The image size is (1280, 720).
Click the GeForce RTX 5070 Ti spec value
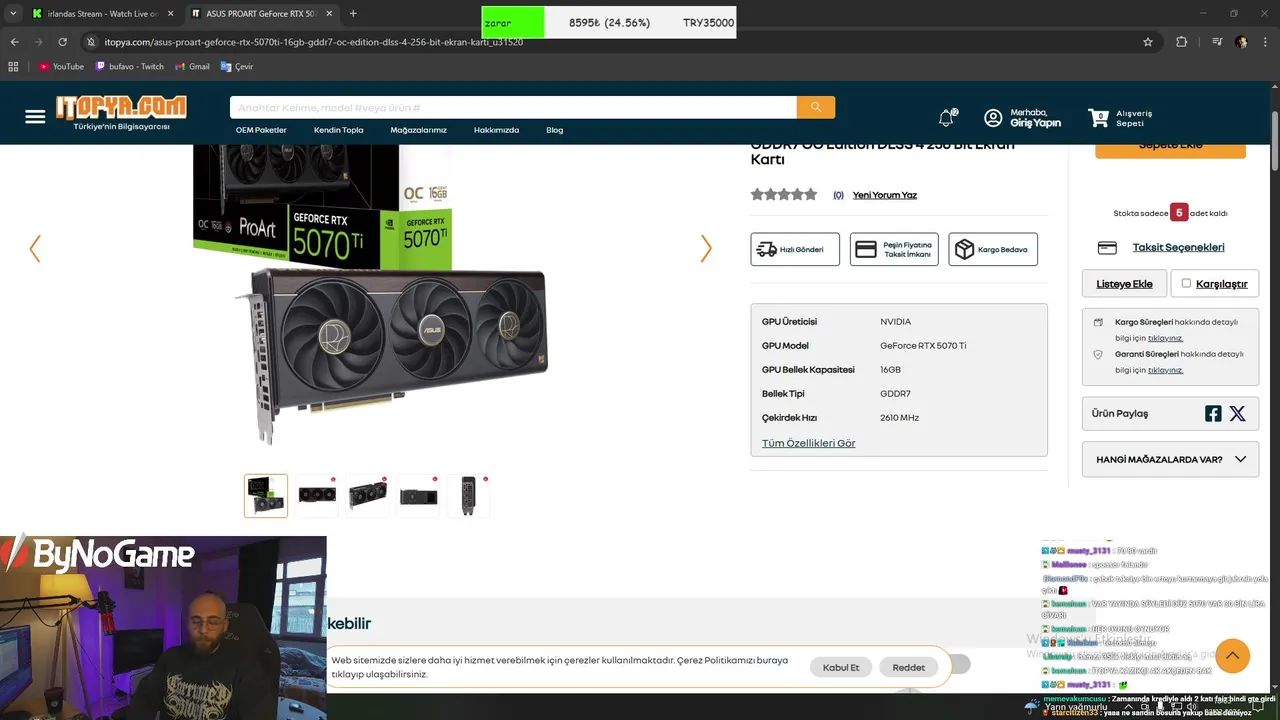pyautogui.click(x=923, y=346)
